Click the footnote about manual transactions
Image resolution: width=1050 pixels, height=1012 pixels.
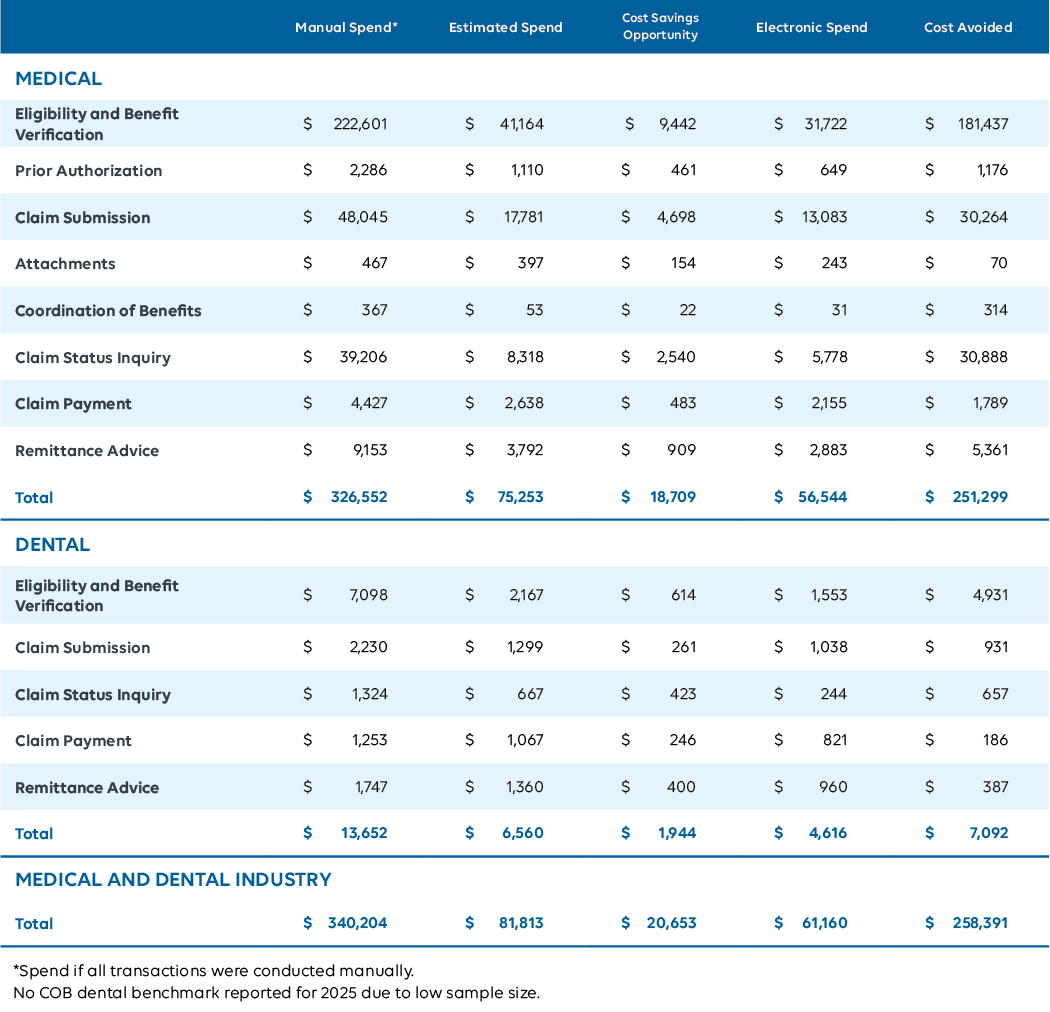click(x=213, y=970)
